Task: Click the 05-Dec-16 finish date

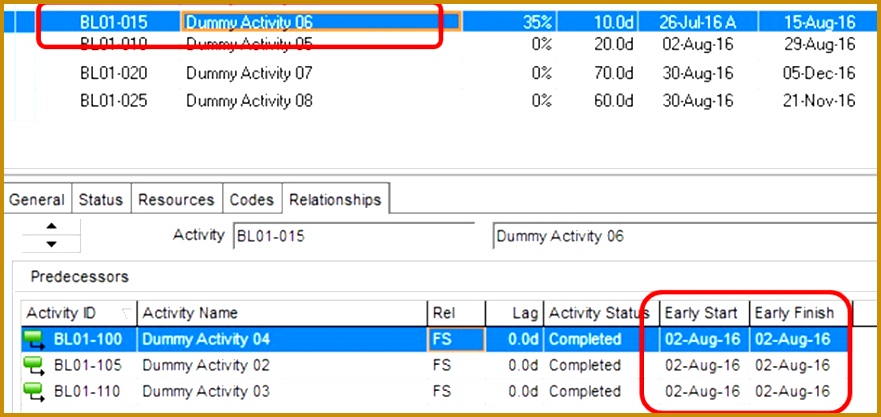Action: point(820,73)
